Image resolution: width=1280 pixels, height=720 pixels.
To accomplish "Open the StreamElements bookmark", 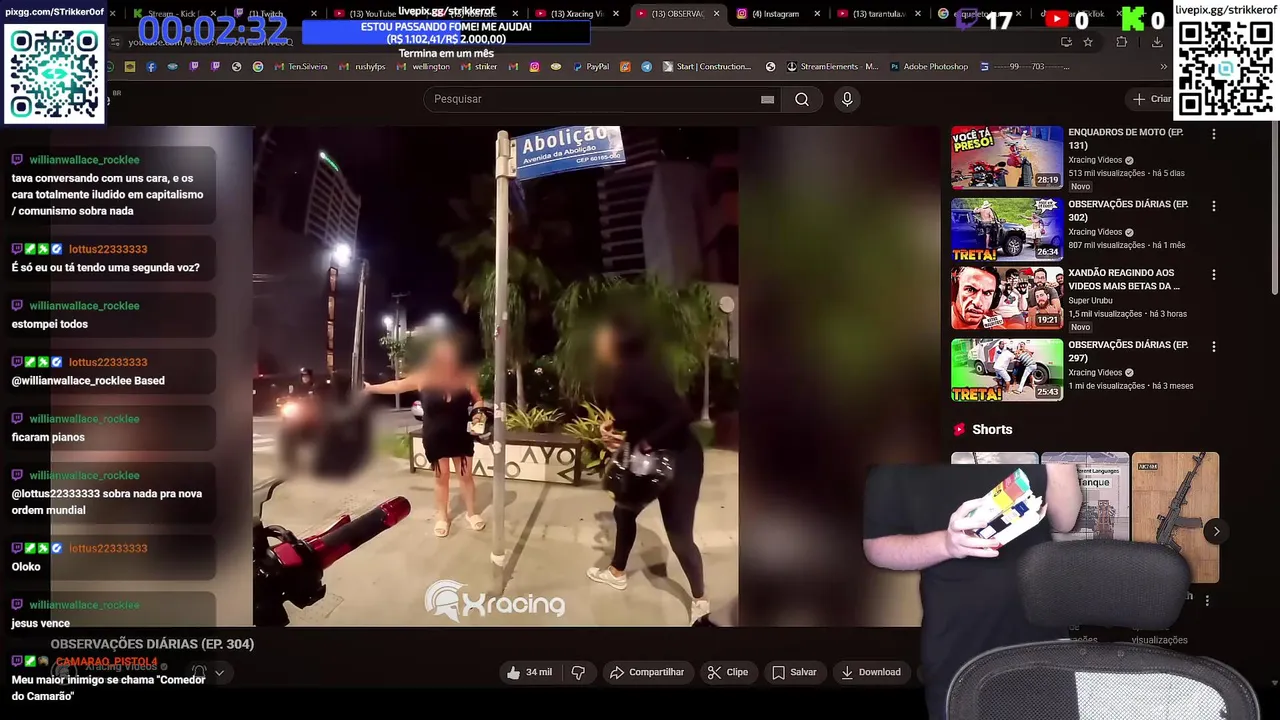I will (832, 67).
